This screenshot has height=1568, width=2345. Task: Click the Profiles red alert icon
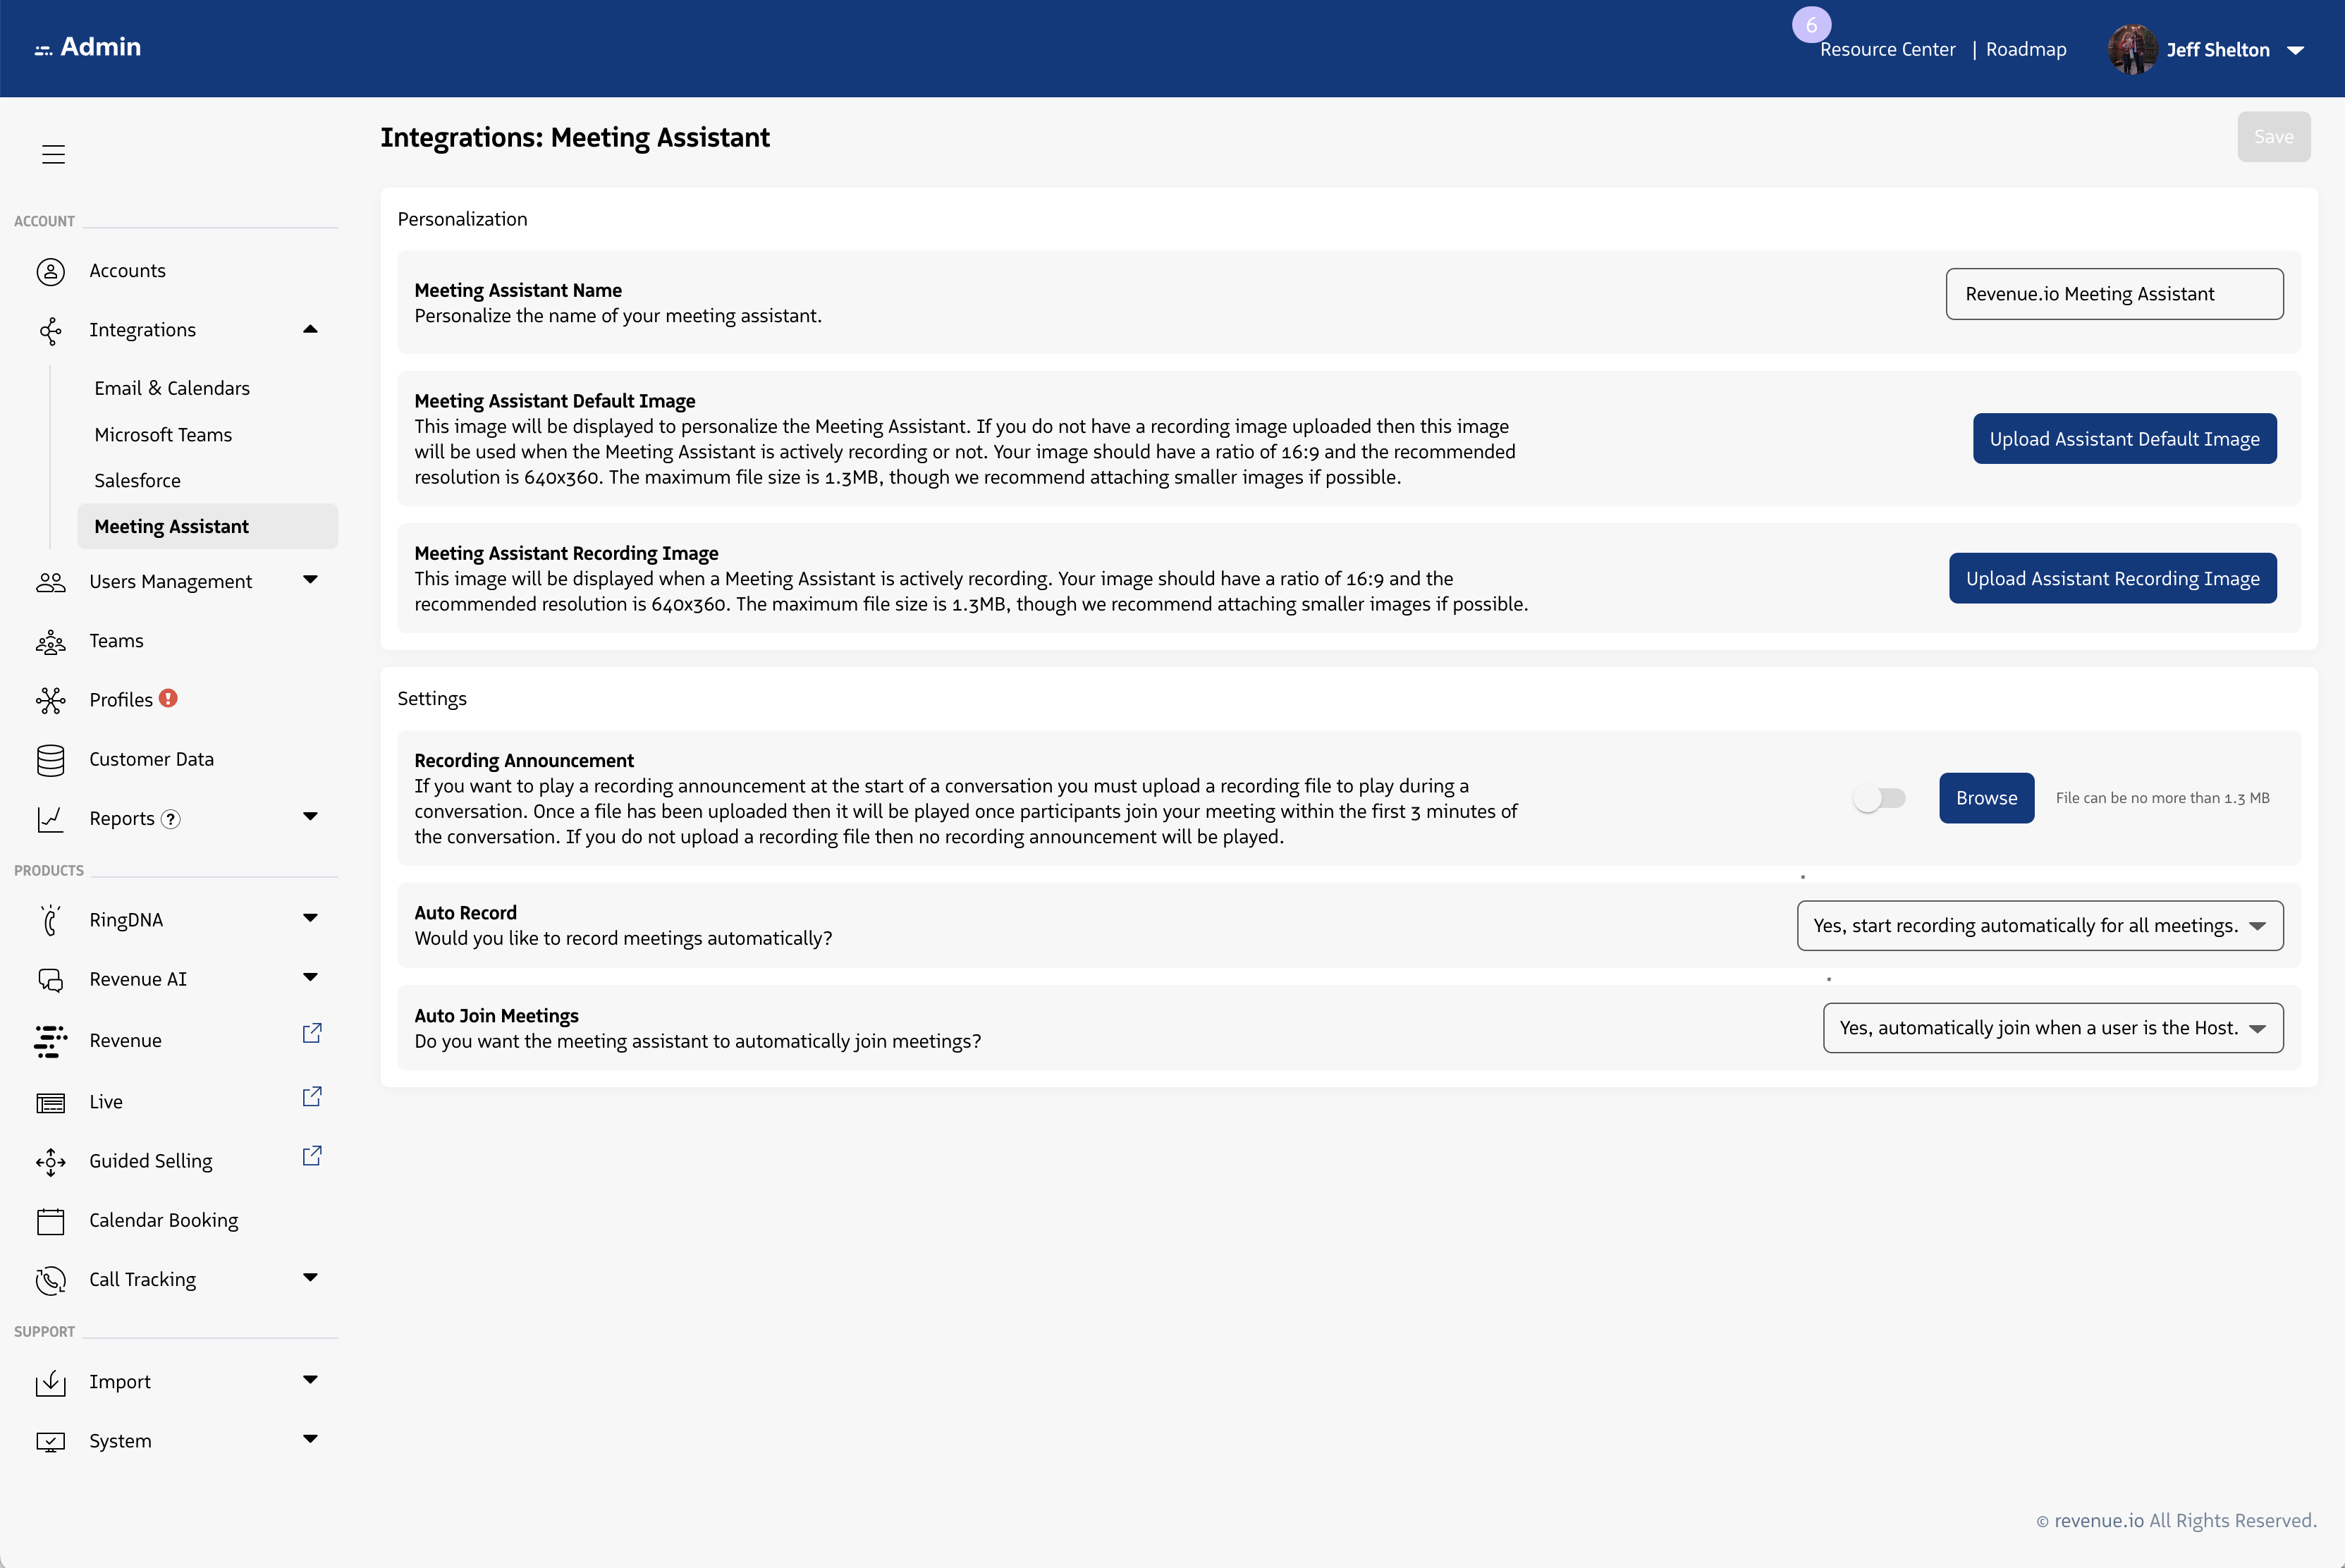(168, 698)
